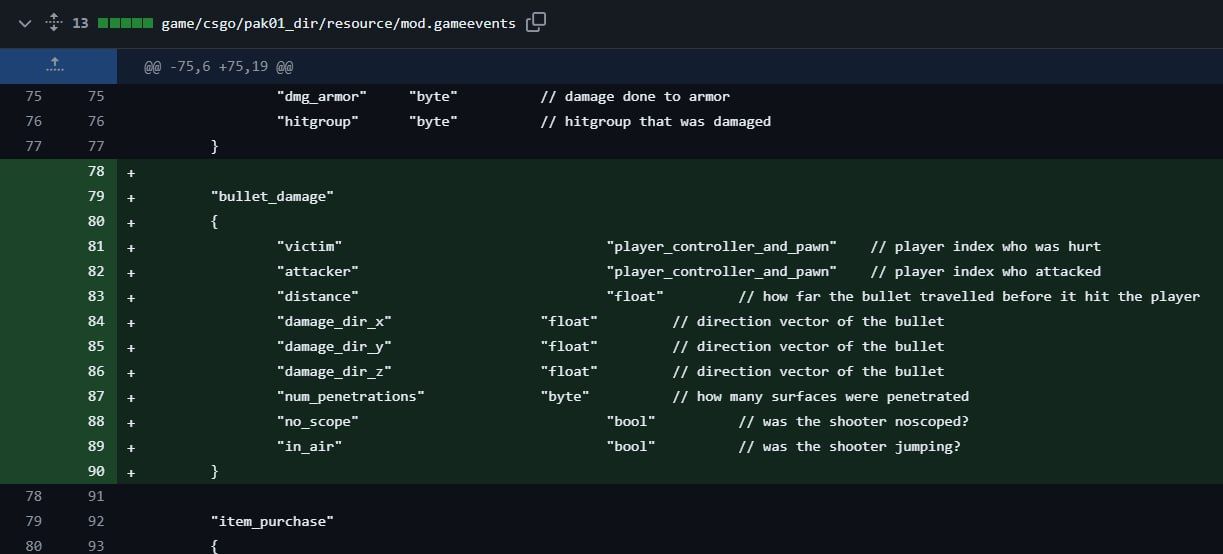The width and height of the screenshot is (1223, 554).
Task: Click the "damage_dir_x" key
Action: click(x=334, y=321)
